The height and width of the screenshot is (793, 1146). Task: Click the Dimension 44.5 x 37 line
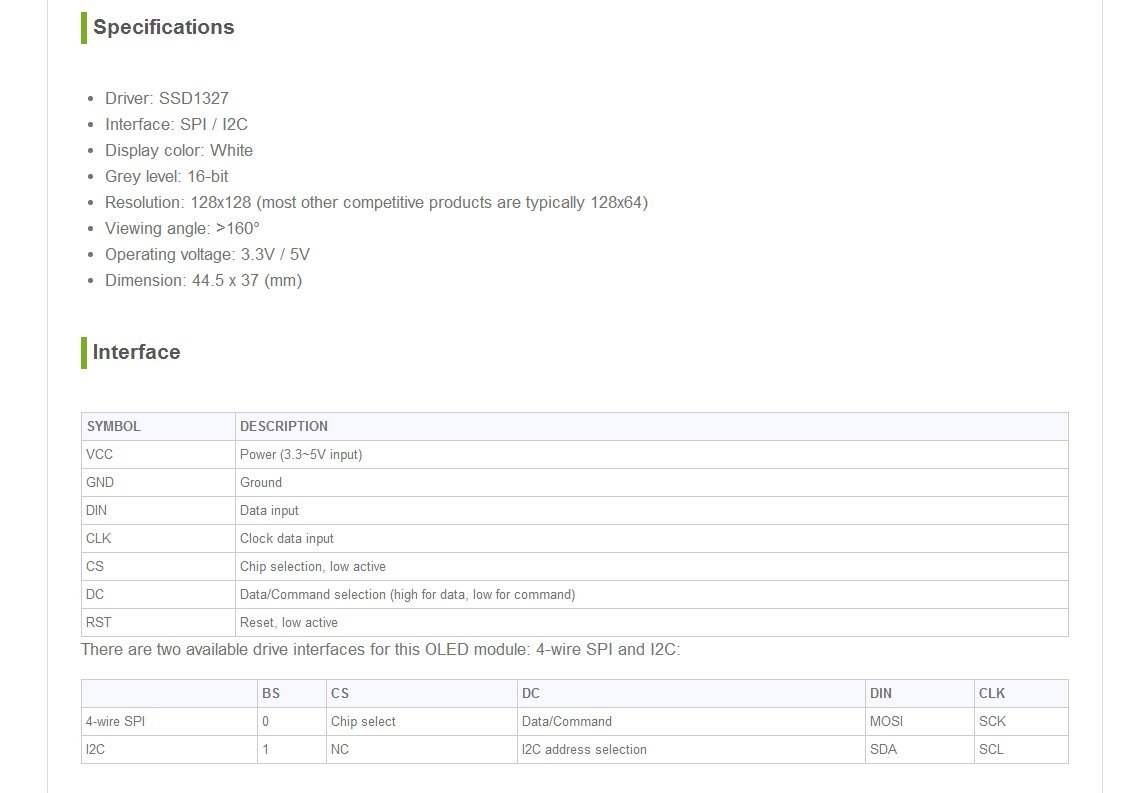(203, 280)
